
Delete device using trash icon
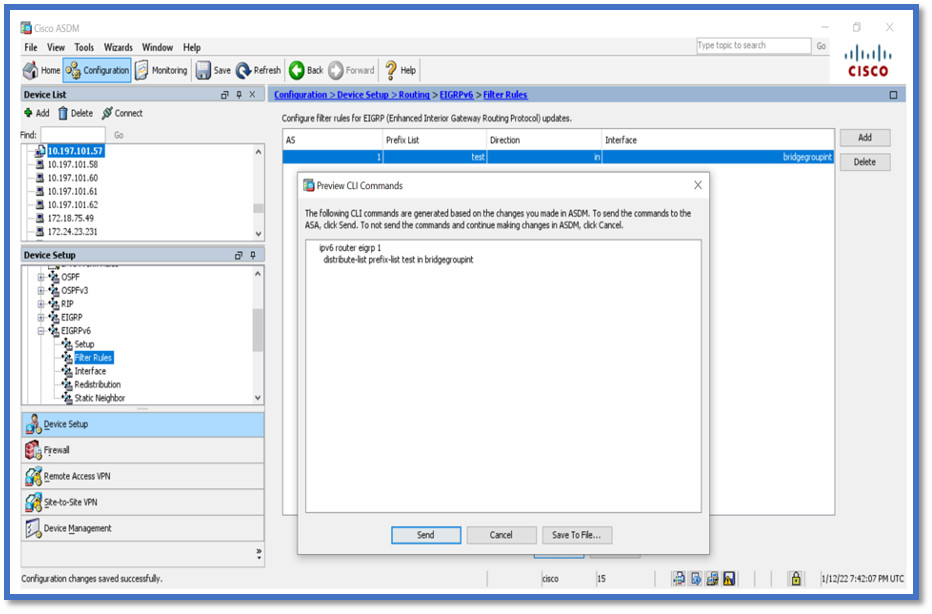coord(75,113)
